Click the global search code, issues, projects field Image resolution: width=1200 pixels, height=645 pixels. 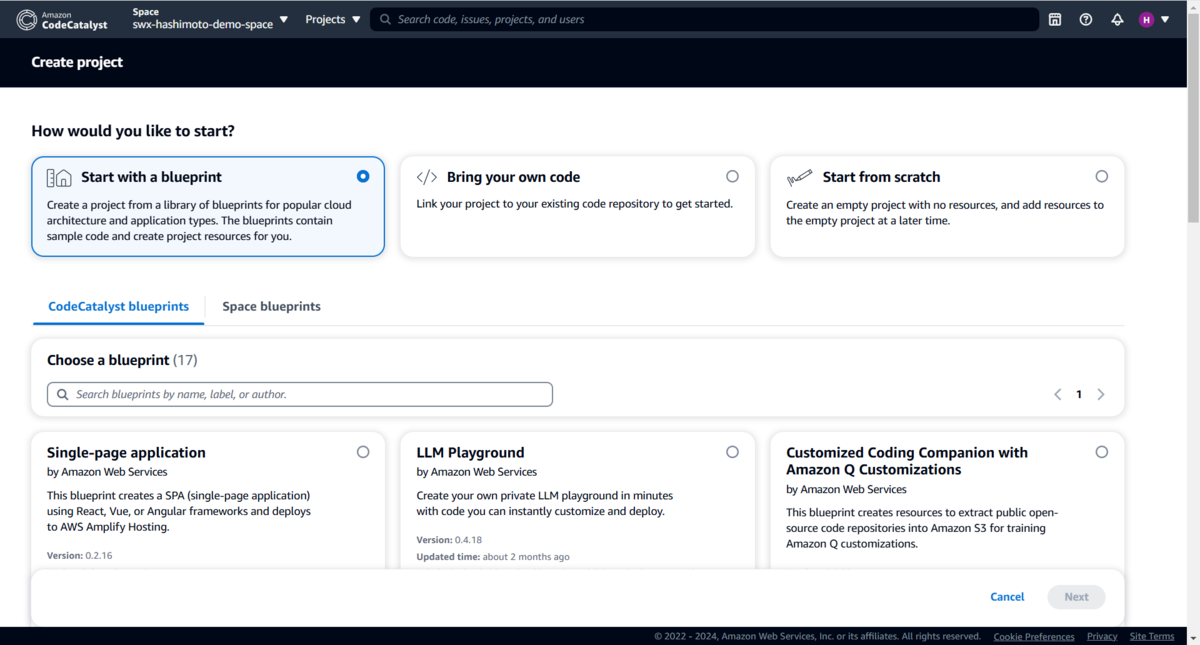(702, 19)
